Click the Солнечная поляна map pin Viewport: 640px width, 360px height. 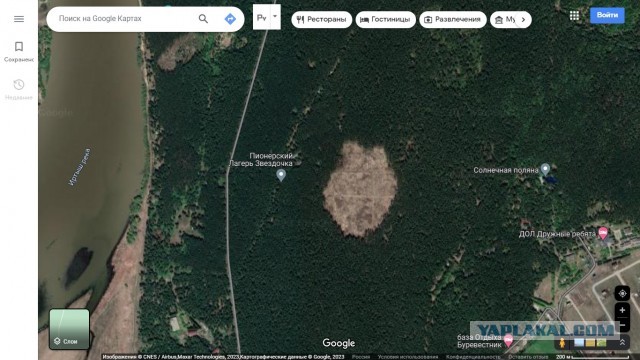point(545,169)
